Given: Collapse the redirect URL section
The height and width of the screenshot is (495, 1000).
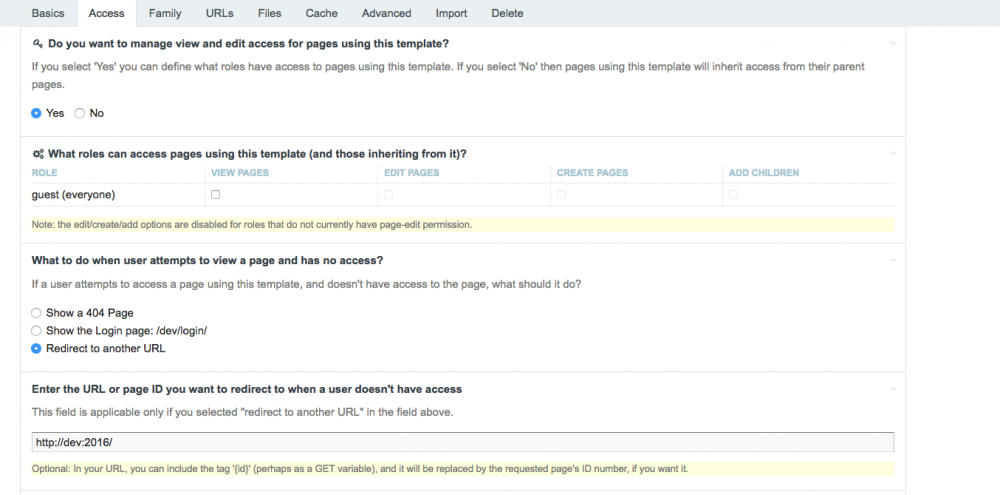Looking at the screenshot, I should [893, 389].
